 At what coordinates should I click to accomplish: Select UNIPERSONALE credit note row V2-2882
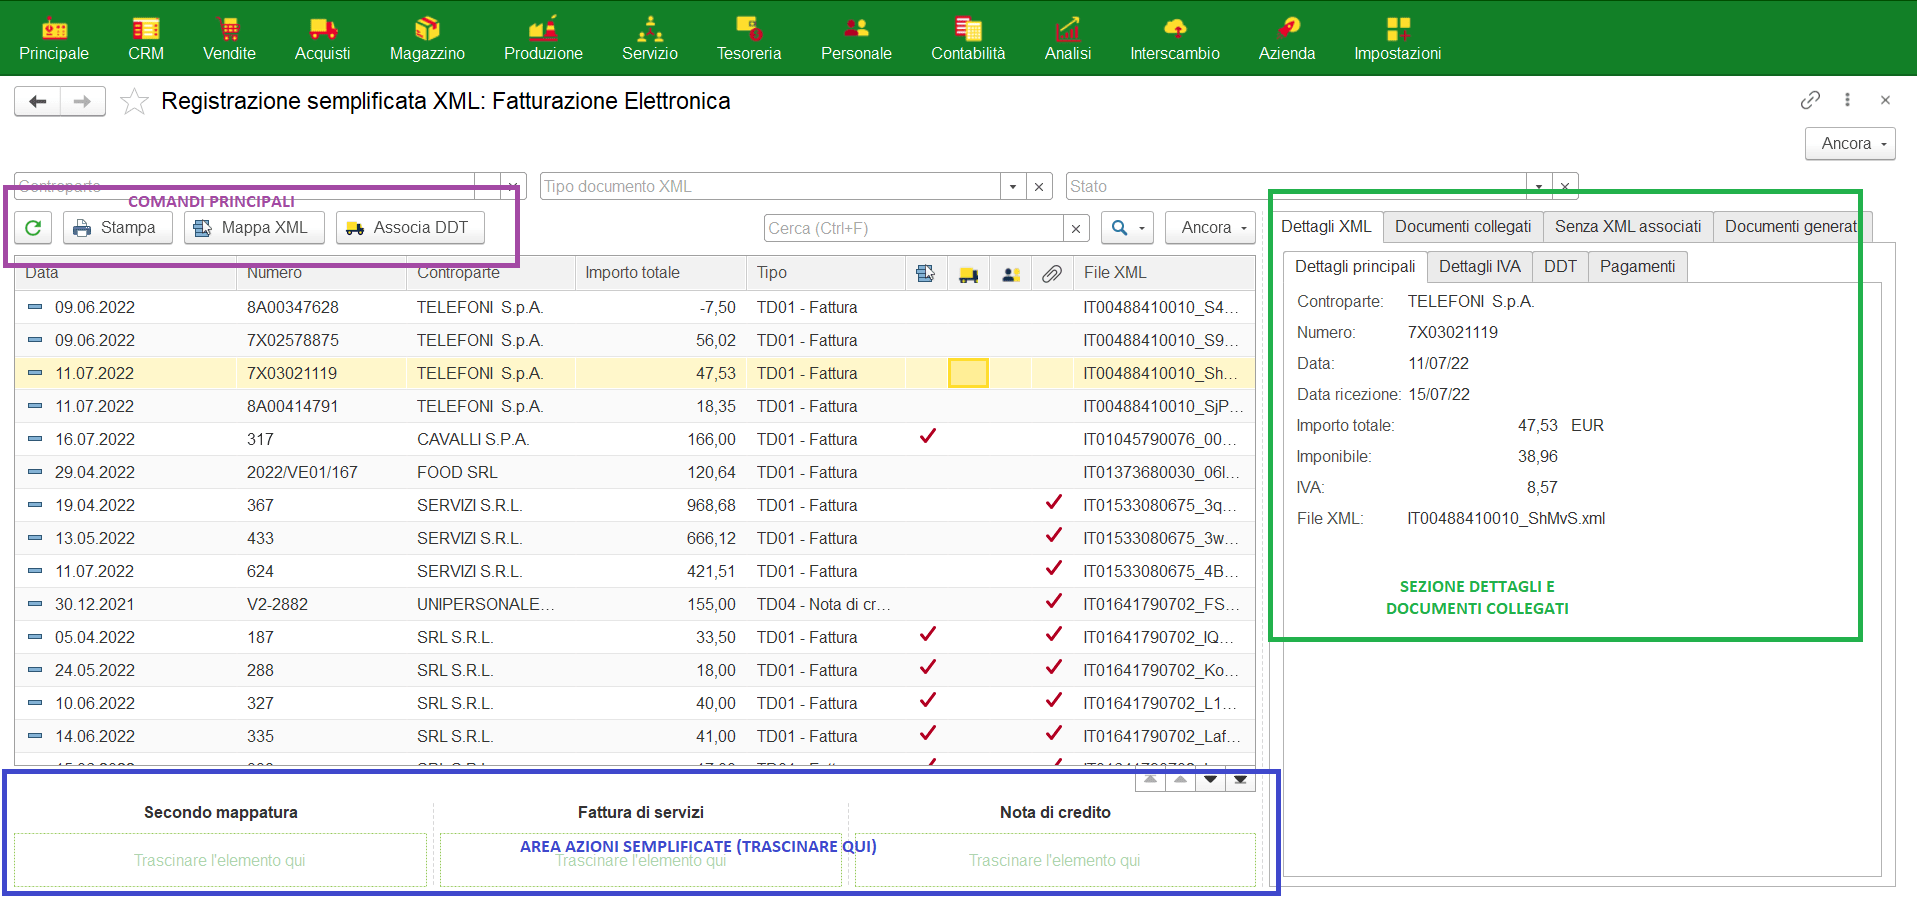(635, 605)
